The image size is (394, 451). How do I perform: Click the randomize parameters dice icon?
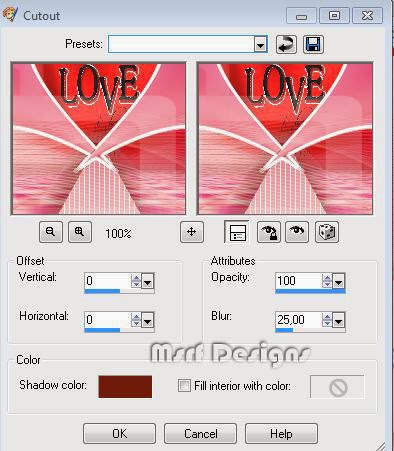click(x=327, y=232)
